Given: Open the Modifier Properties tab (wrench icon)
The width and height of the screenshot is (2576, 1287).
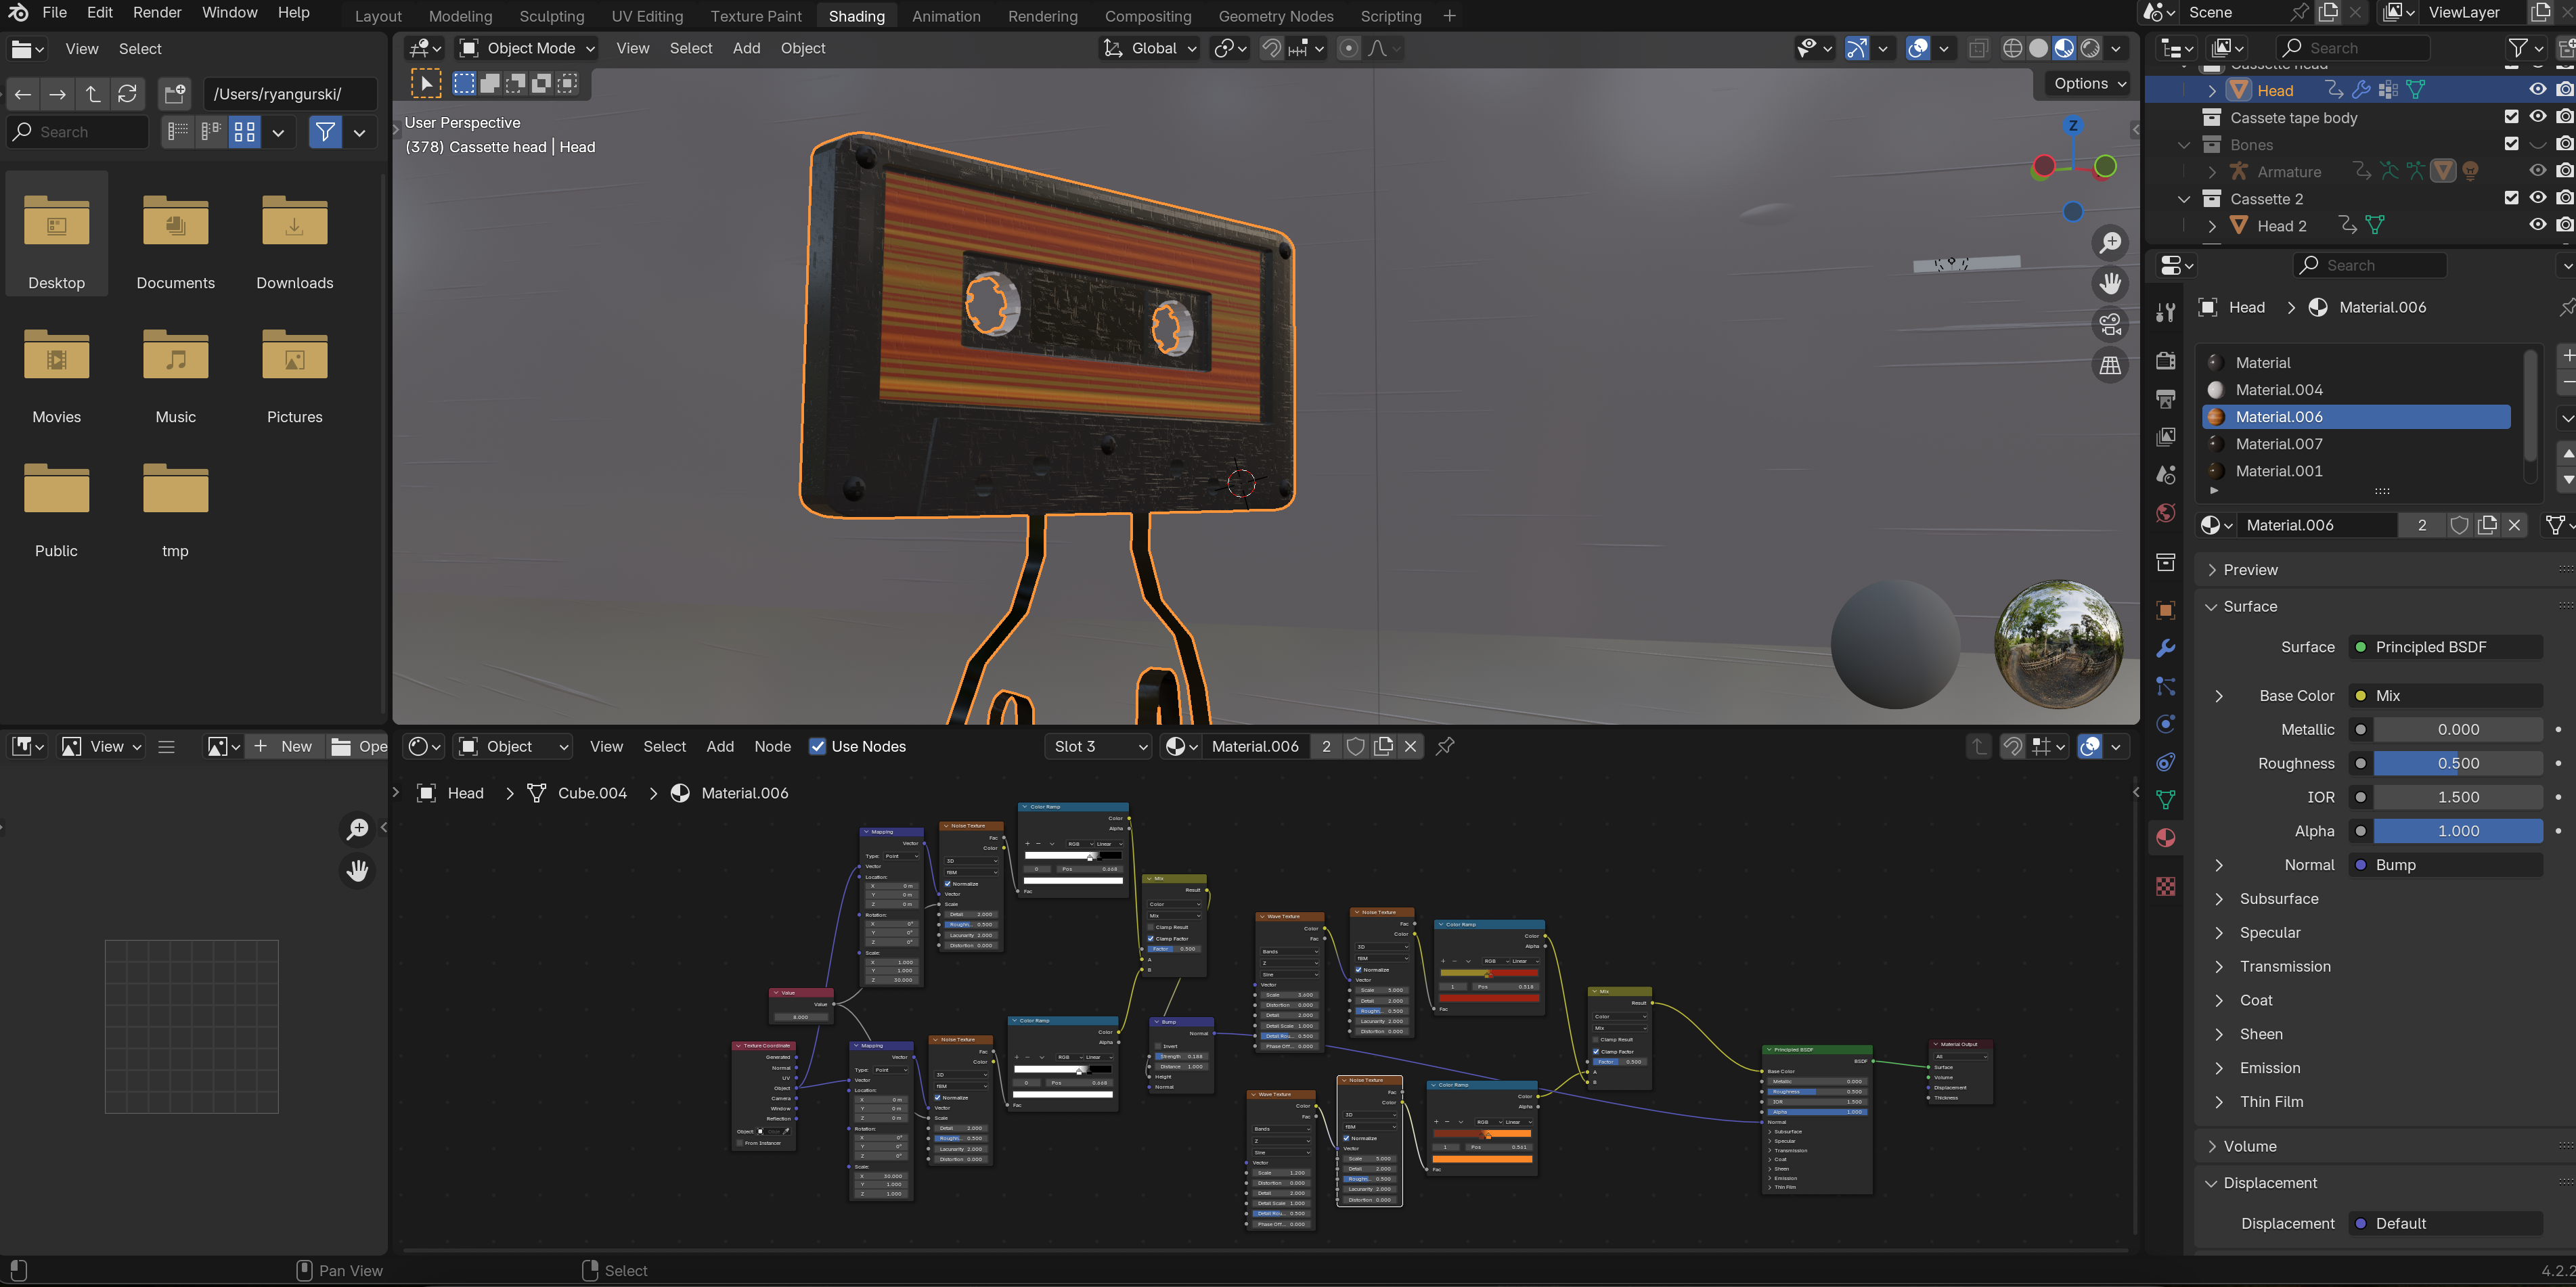Looking at the screenshot, I should [2165, 648].
